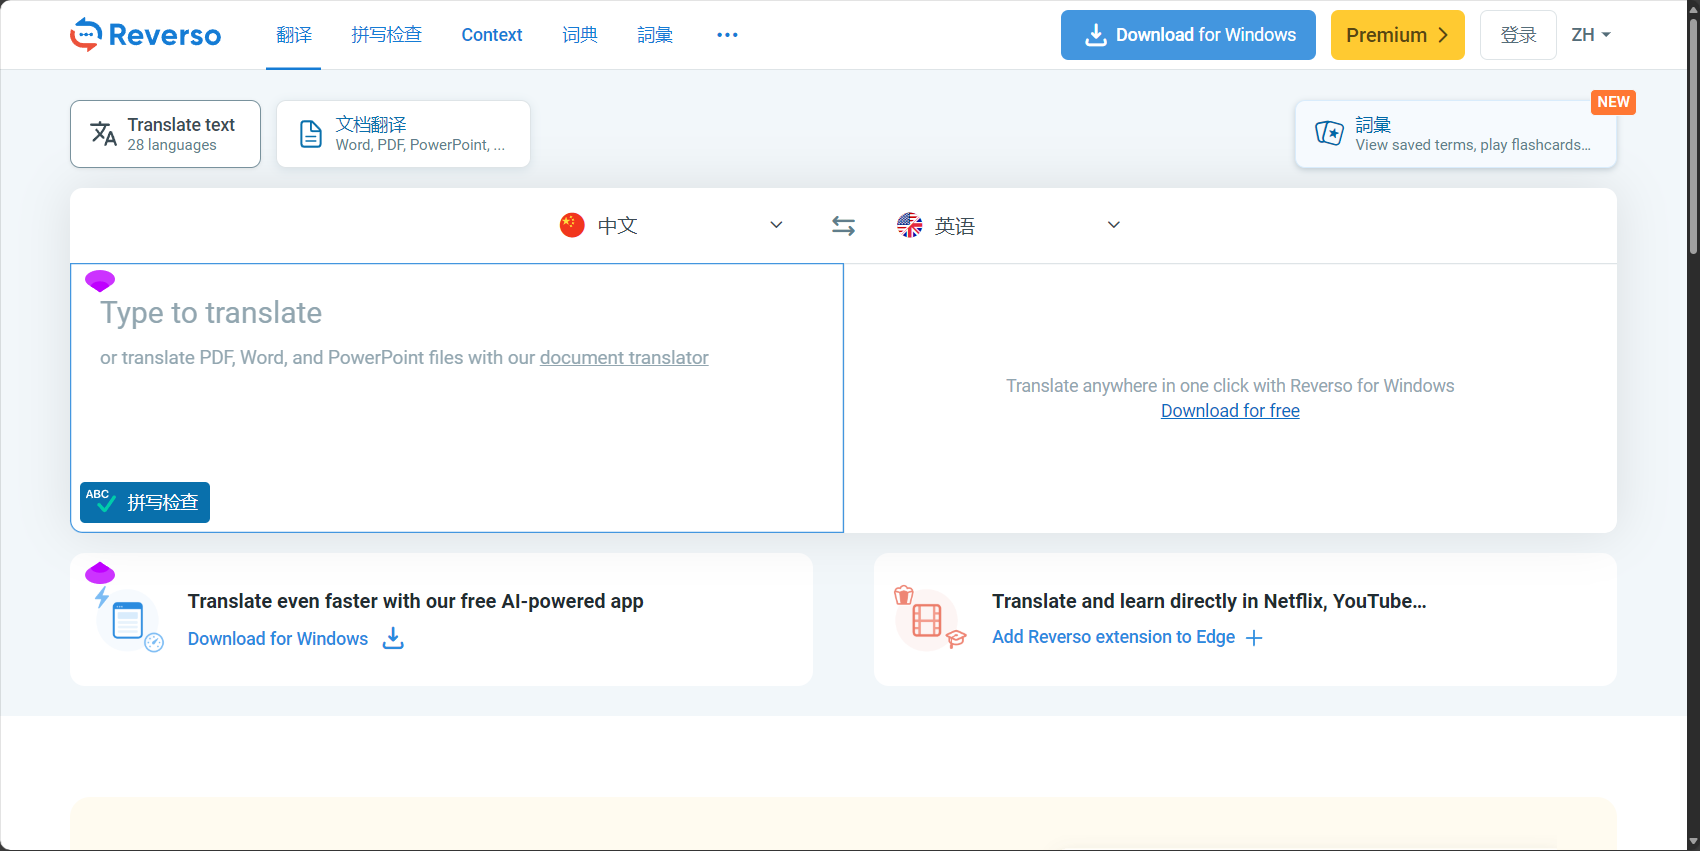Click the Reverso logo

[x=145, y=35]
